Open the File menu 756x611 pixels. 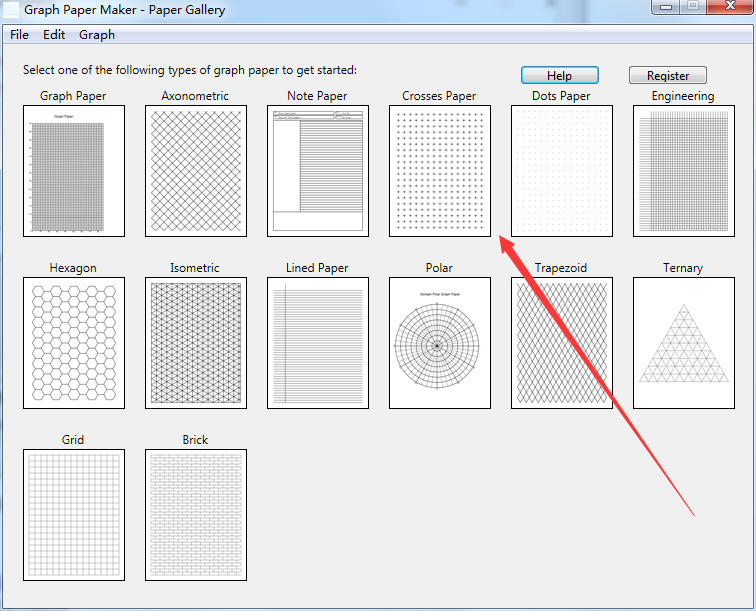pos(19,35)
